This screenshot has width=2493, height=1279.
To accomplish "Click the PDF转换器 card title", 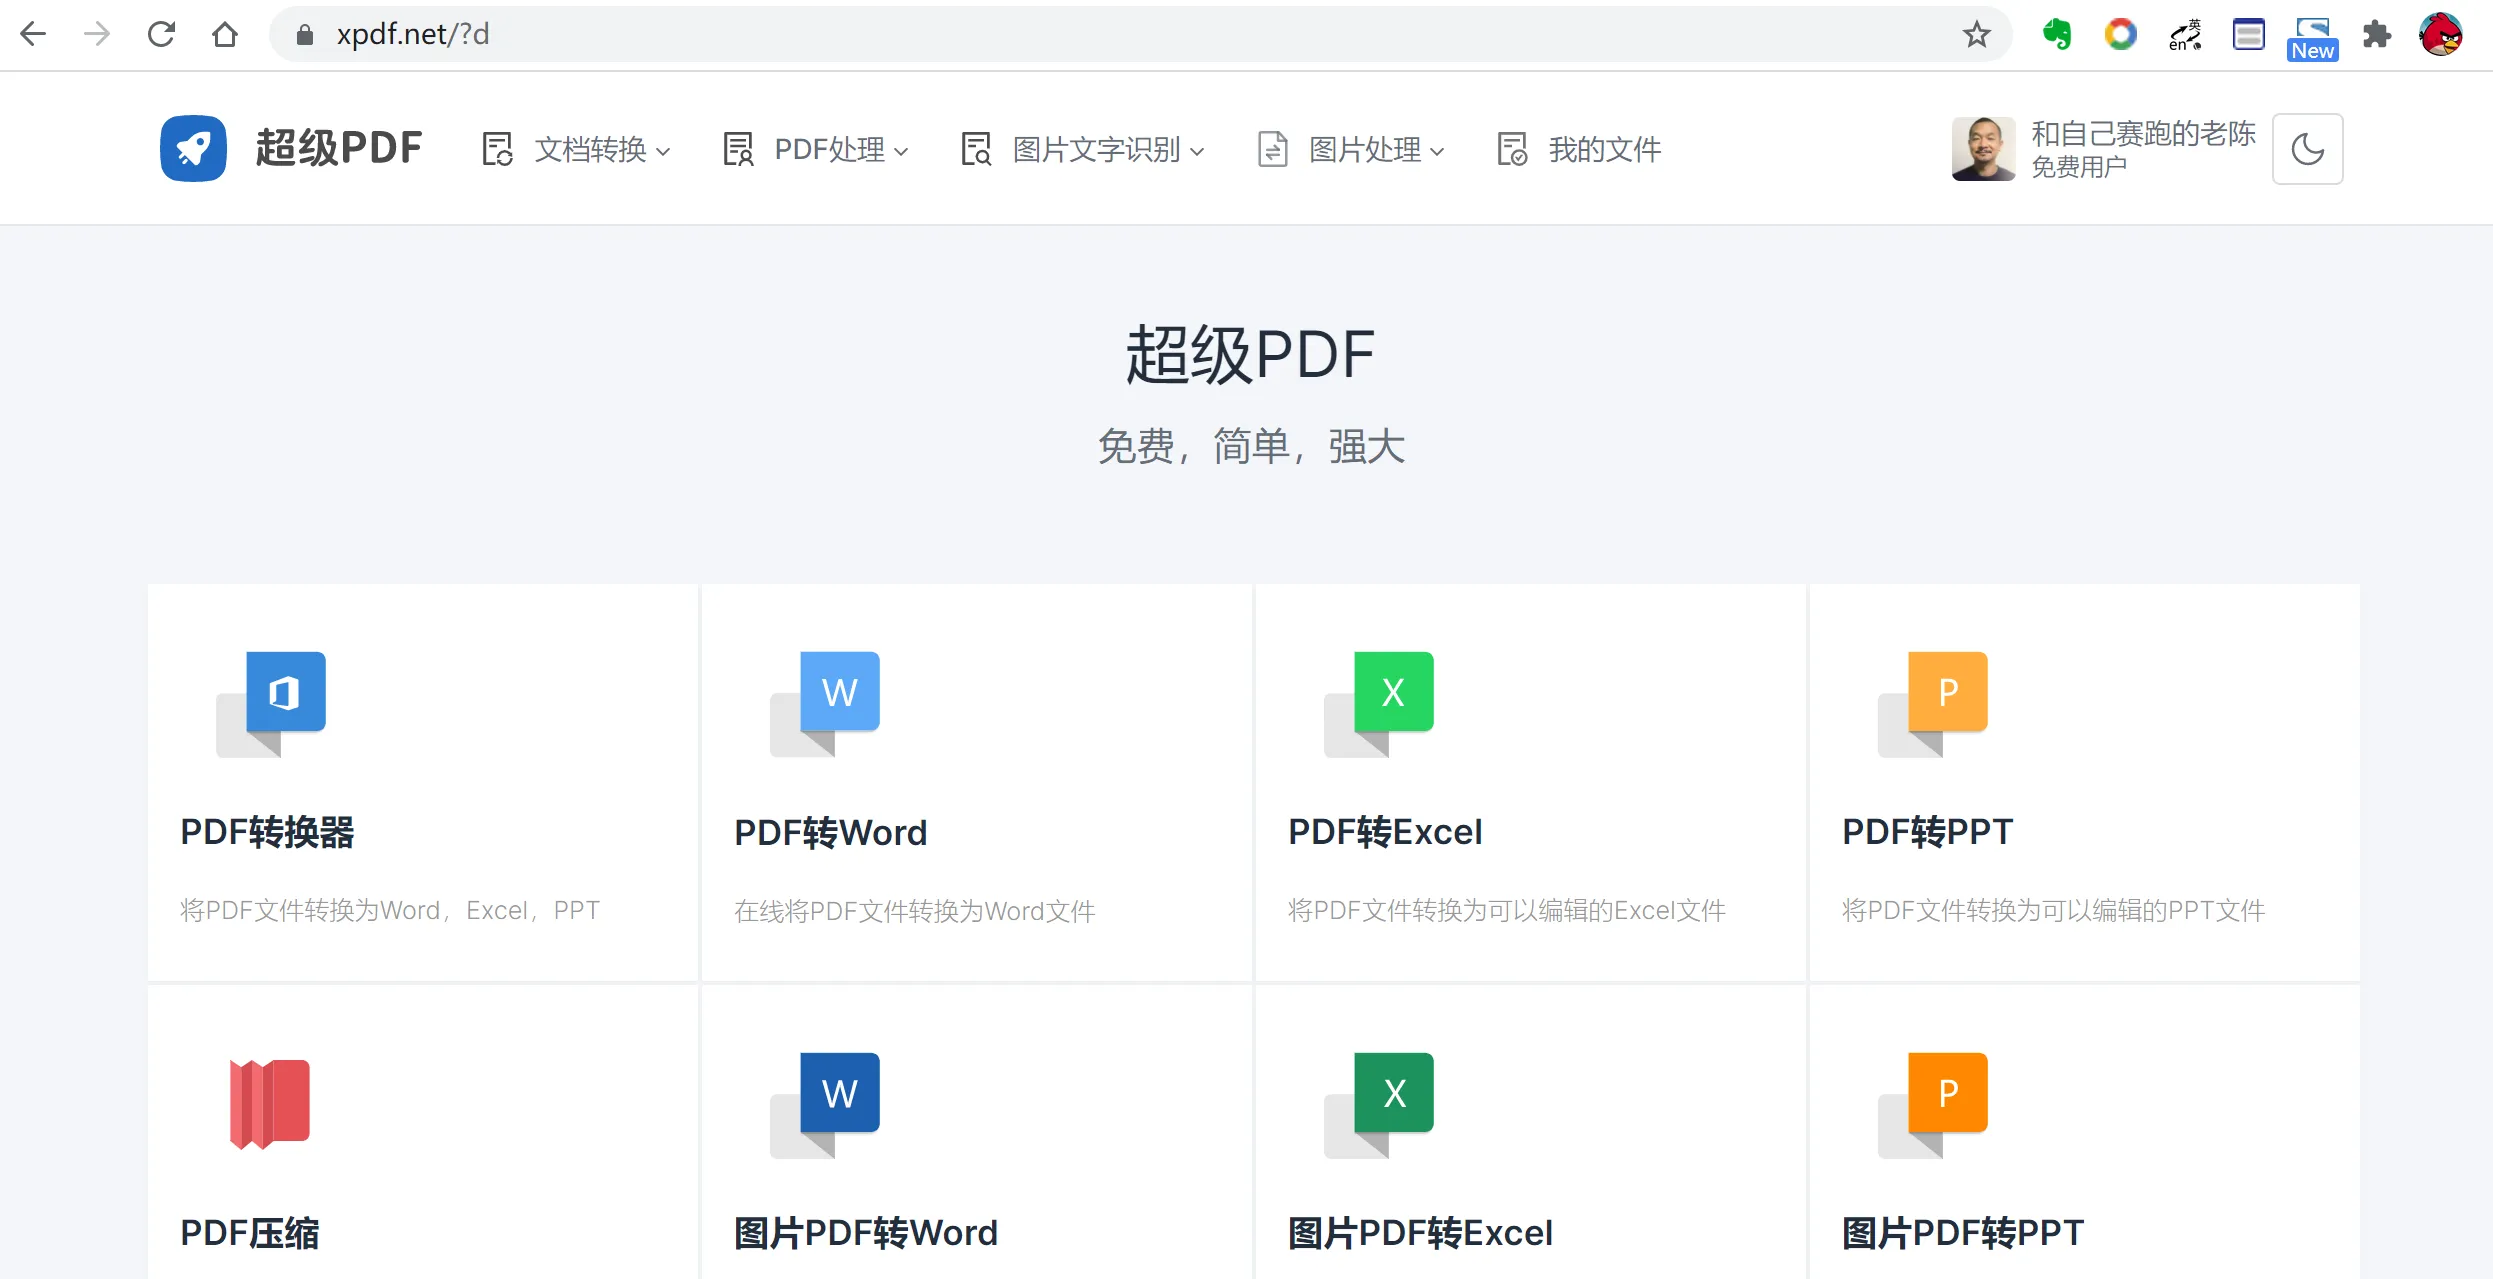I will tap(267, 832).
